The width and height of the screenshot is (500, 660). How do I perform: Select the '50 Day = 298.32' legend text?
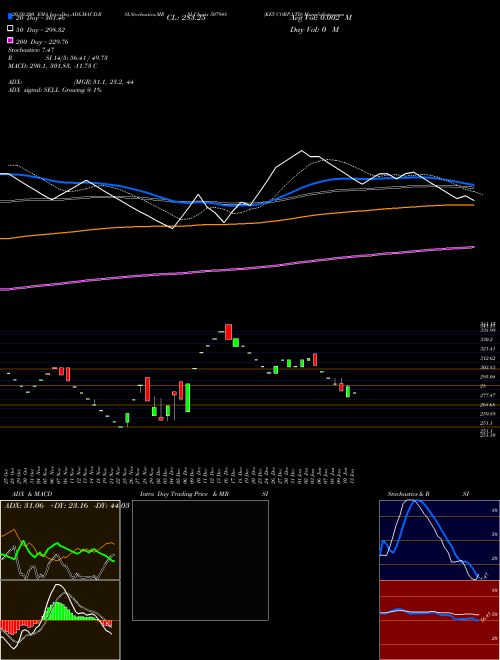tap(40, 30)
